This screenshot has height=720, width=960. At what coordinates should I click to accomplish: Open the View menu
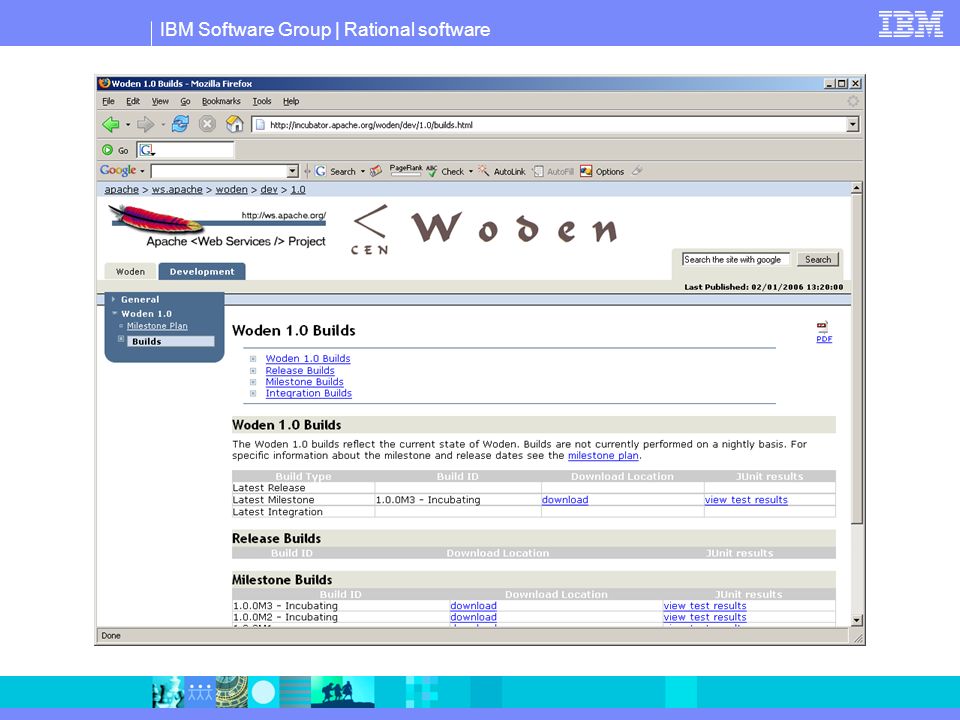coord(160,101)
